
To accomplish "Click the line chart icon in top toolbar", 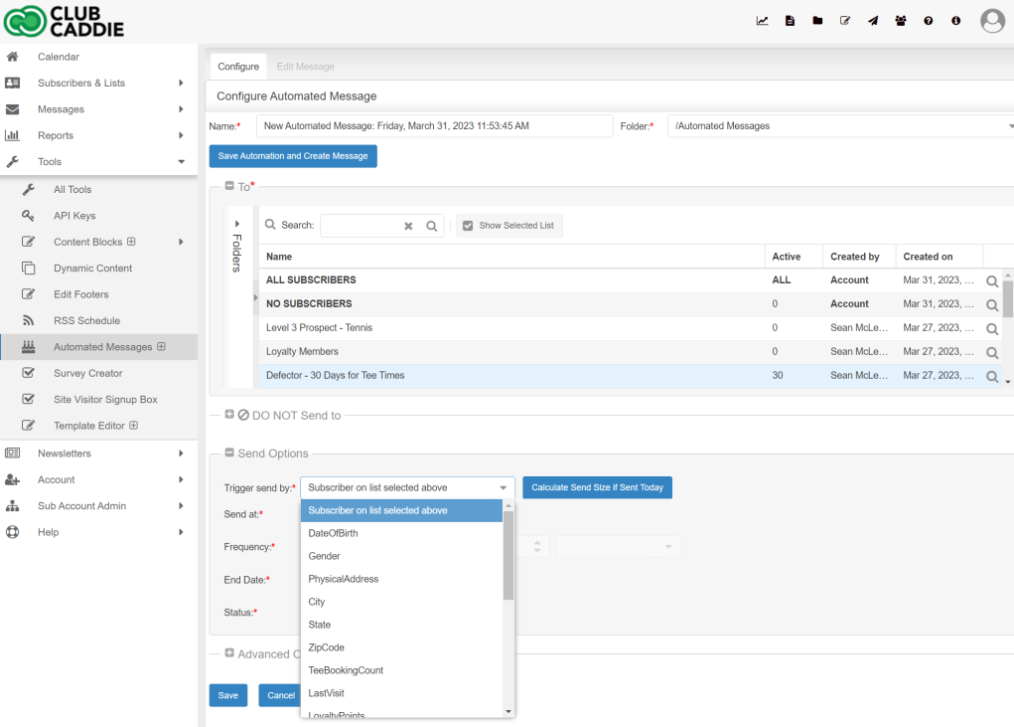I will (x=762, y=21).
